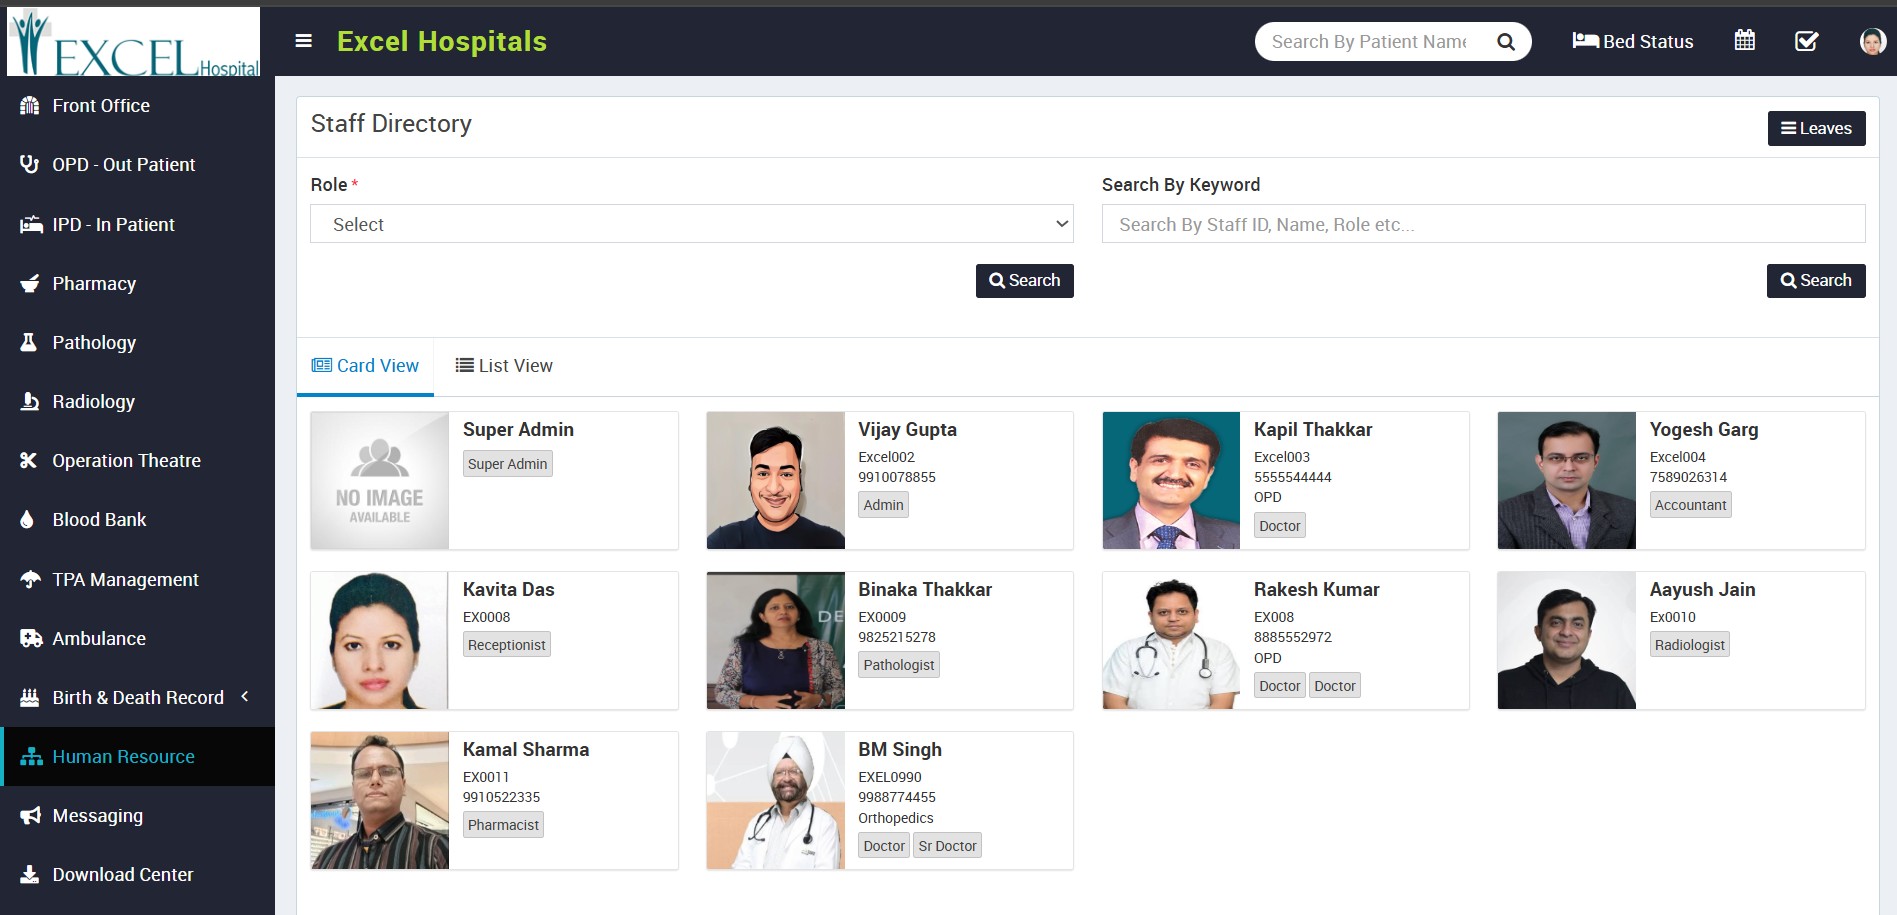Open Blood Bank menu item
This screenshot has width=1897, height=915.
coord(99,520)
